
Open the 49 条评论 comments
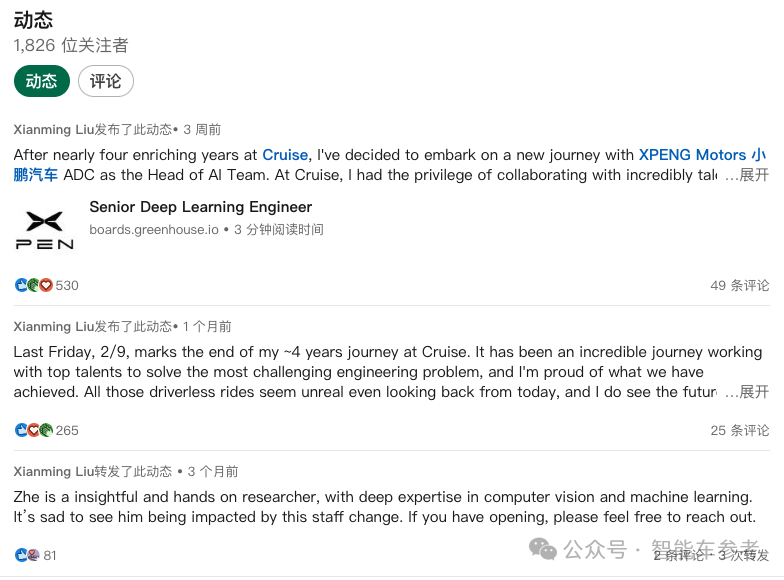click(x=740, y=285)
